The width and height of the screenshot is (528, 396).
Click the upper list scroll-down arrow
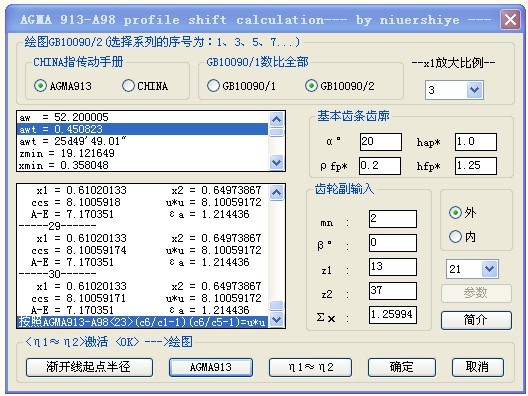[x=276, y=163]
